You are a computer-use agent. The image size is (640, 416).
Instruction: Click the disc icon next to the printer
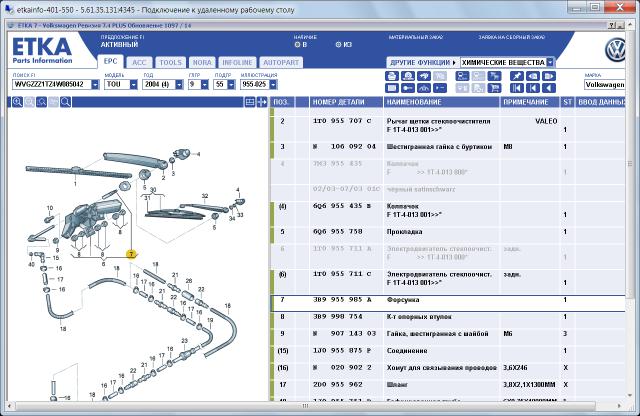click(408, 76)
